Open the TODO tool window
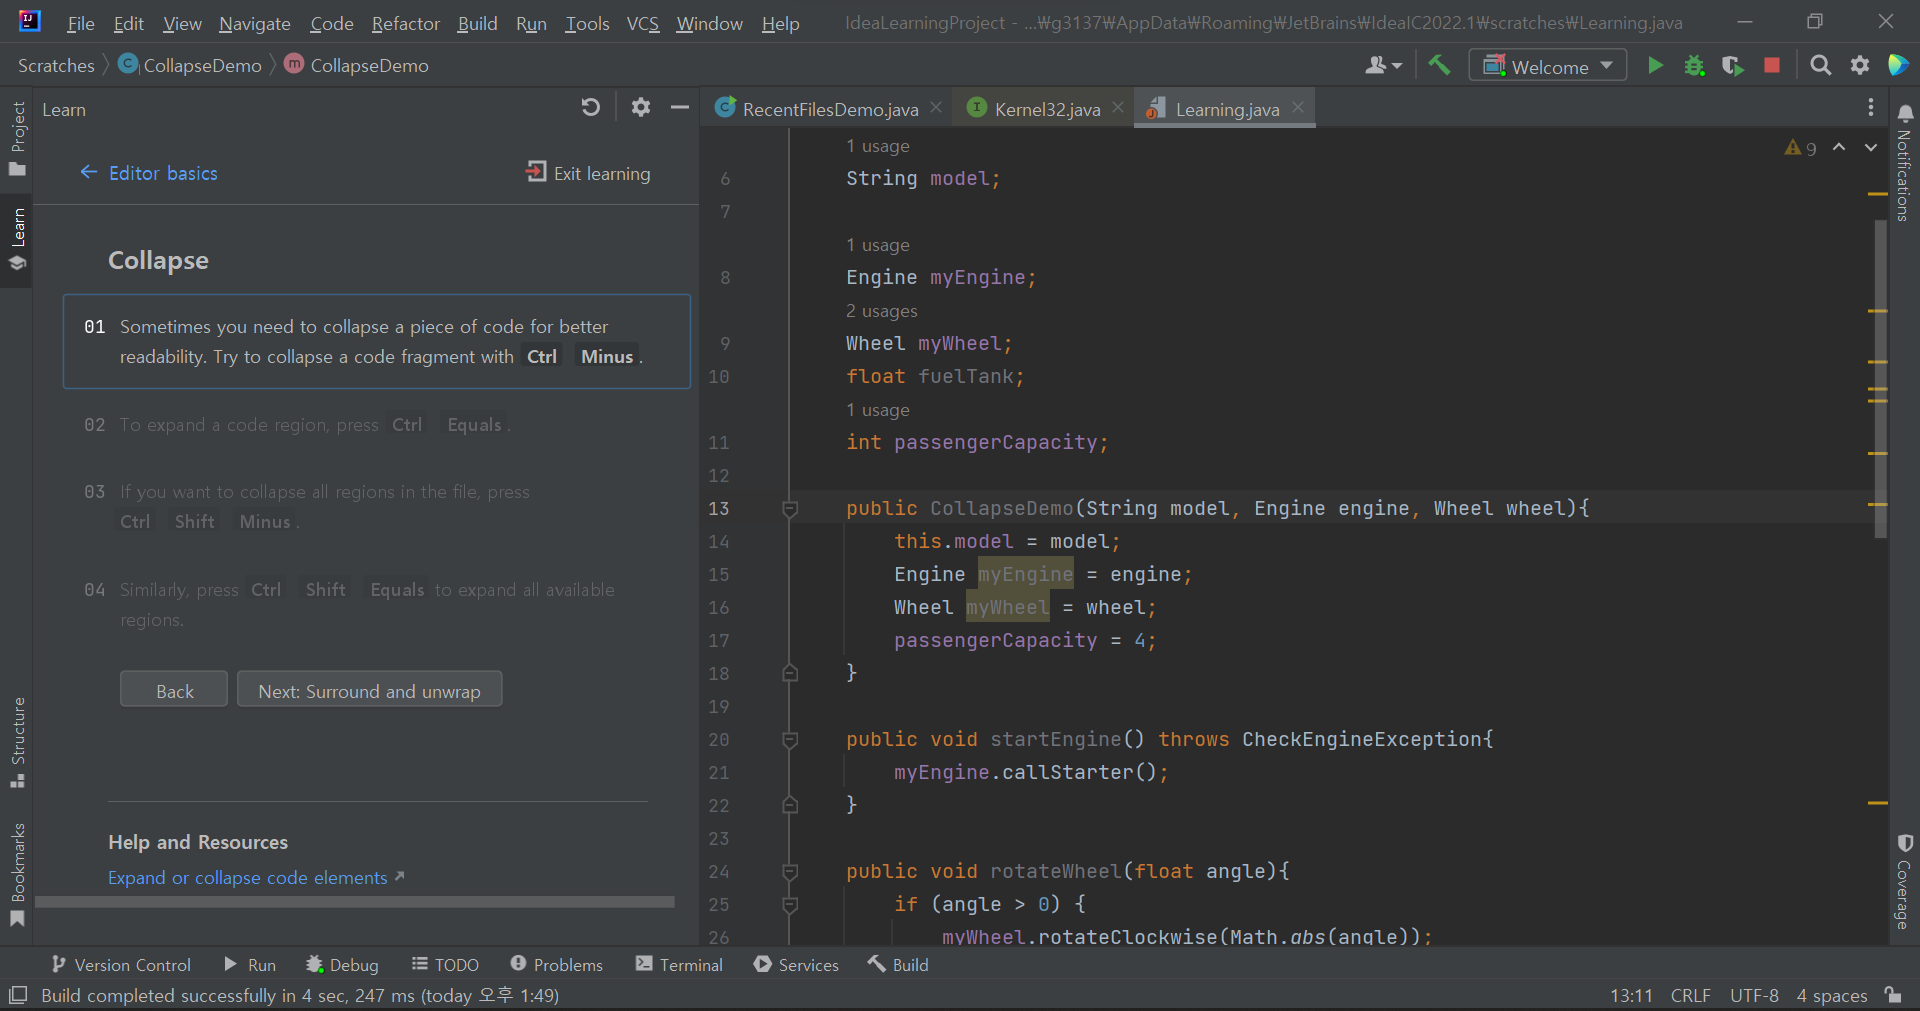This screenshot has height=1011, width=1920. pos(445,965)
